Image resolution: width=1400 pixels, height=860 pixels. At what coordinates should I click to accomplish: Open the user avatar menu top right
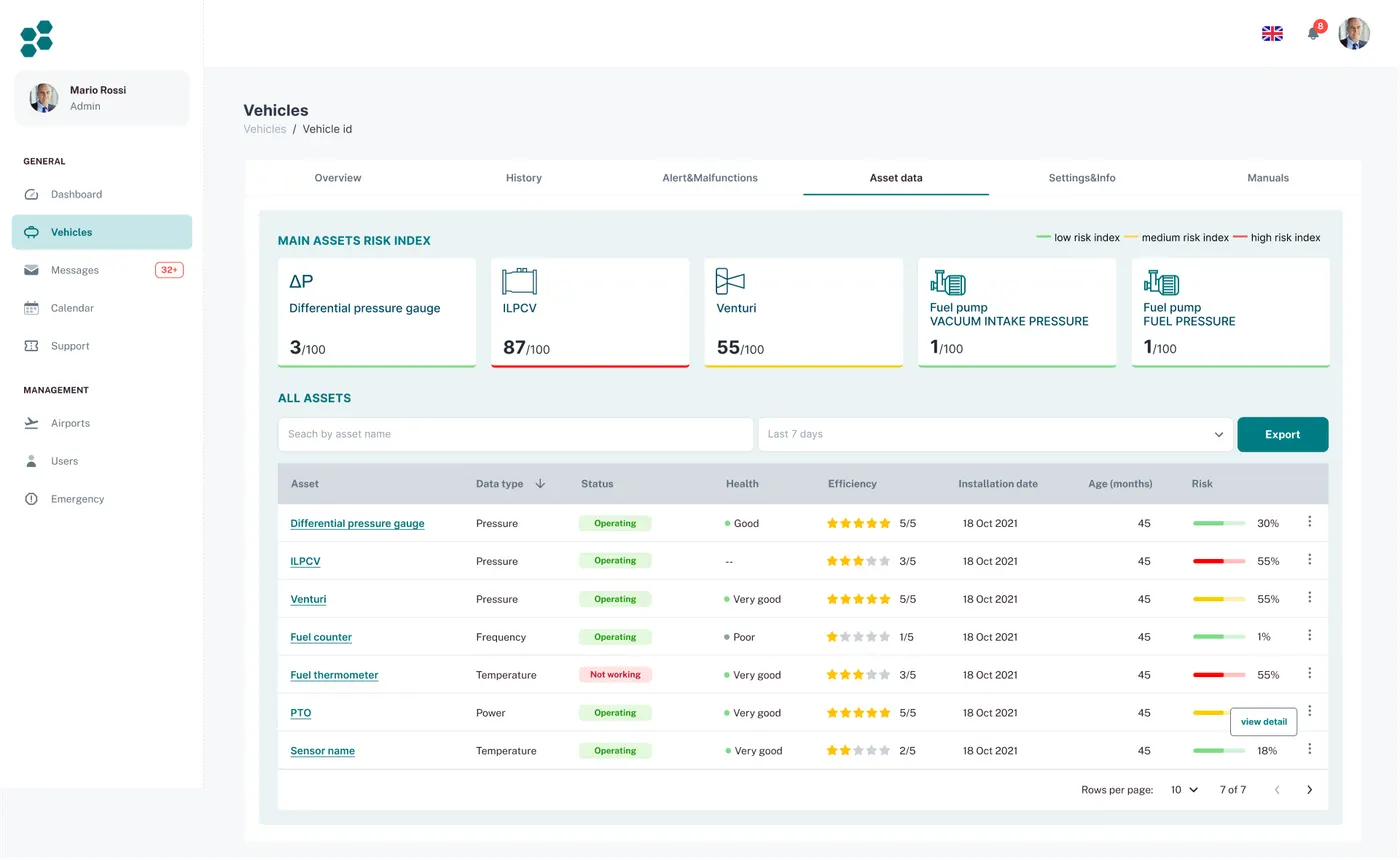pyautogui.click(x=1354, y=33)
